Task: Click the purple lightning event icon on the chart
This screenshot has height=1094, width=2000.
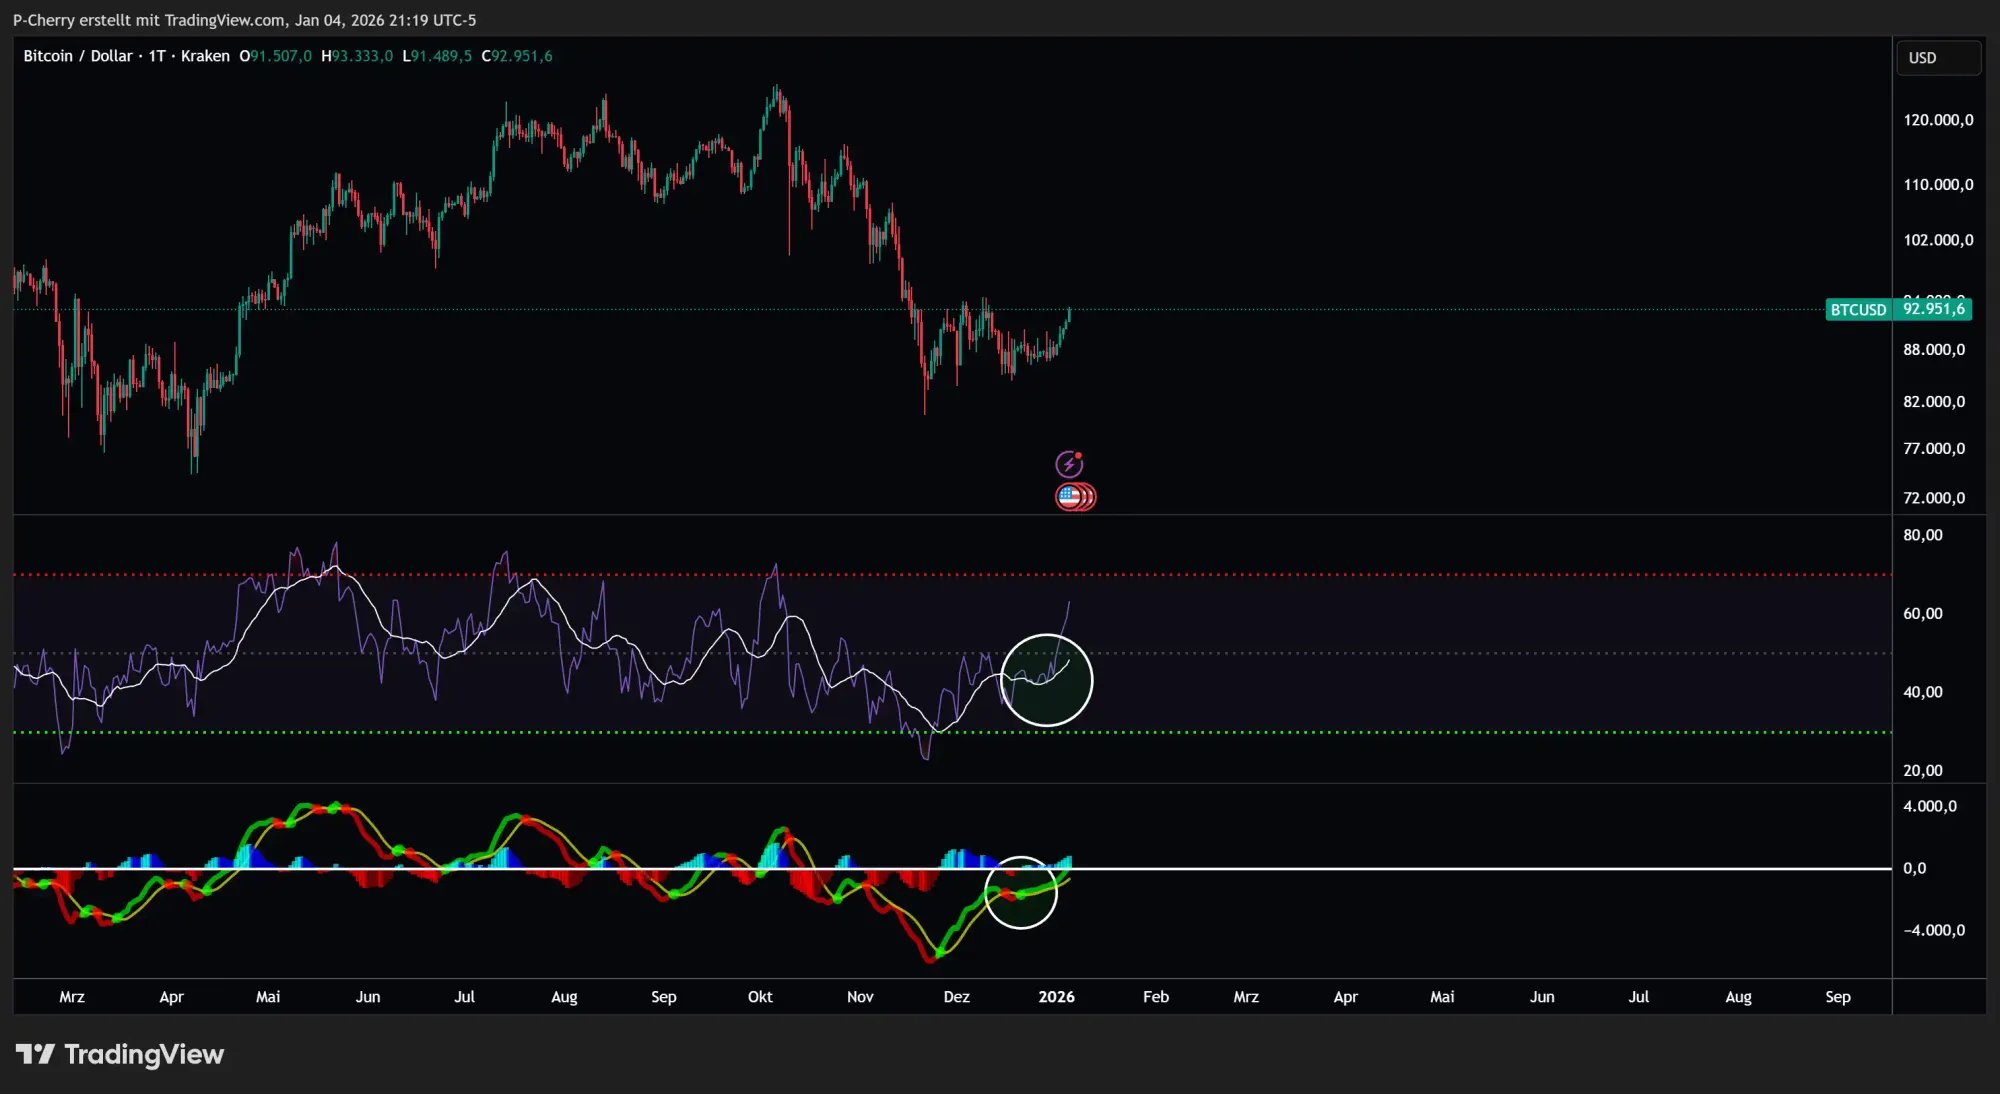Action: 1071,463
